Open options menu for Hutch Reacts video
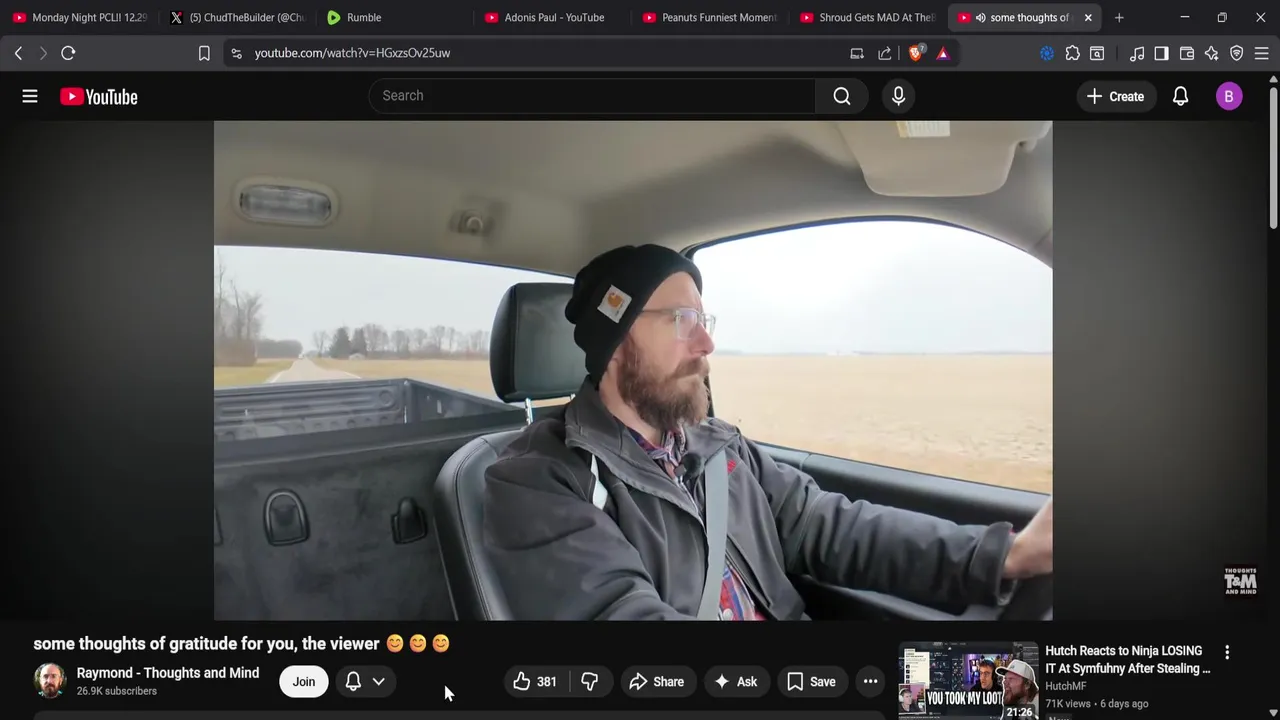The width and height of the screenshot is (1280, 720). [1227, 652]
